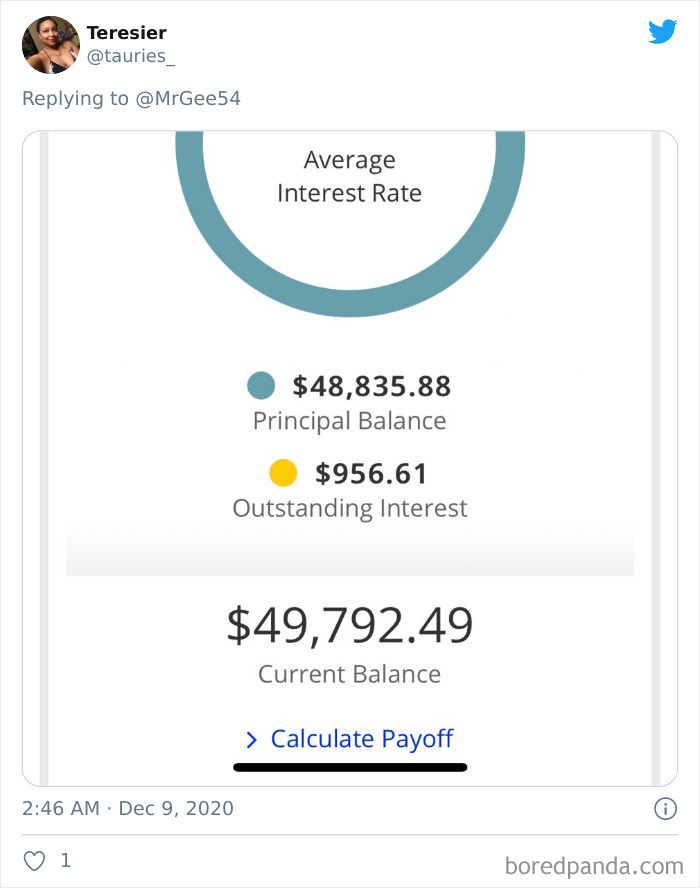Click Teresier's profile avatar

(50, 45)
